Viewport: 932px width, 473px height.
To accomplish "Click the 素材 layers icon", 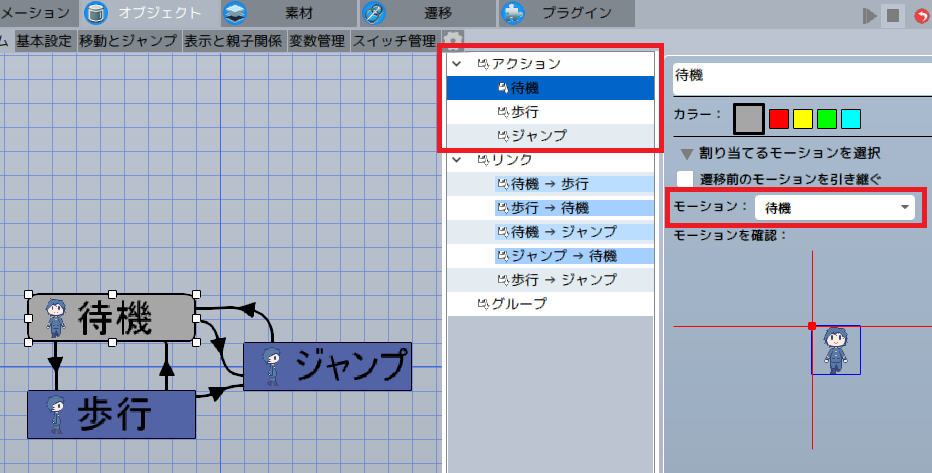I will coord(235,13).
